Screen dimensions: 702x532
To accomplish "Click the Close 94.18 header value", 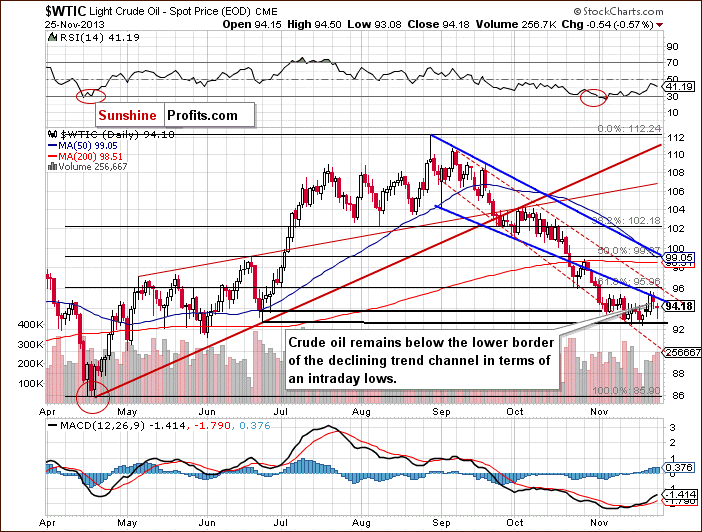I will pyautogui.click(x=438, y=25).
